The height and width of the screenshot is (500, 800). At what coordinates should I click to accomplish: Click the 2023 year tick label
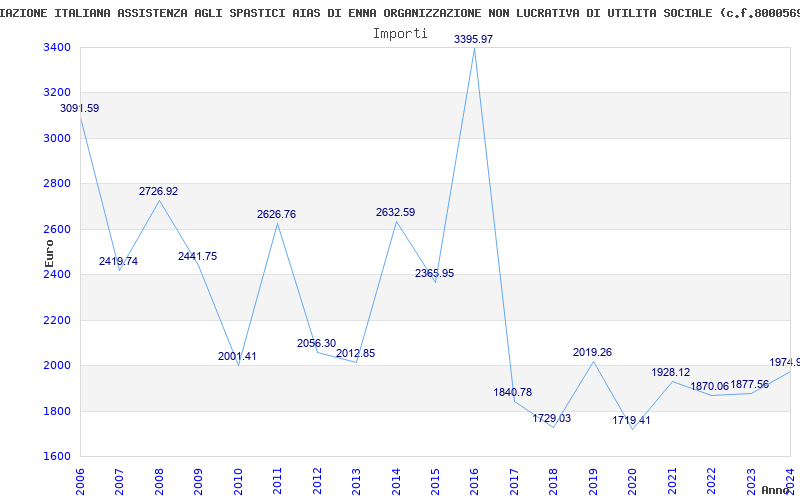751,482
